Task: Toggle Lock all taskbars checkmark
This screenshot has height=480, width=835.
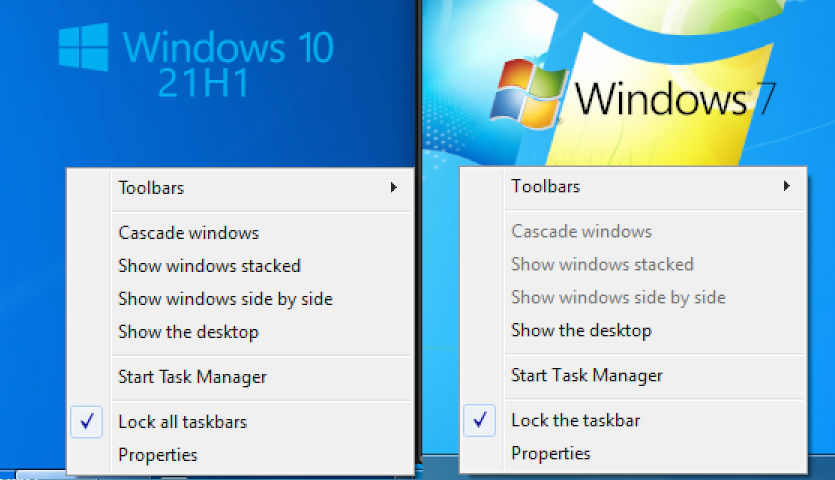Action: coord(87,421)
